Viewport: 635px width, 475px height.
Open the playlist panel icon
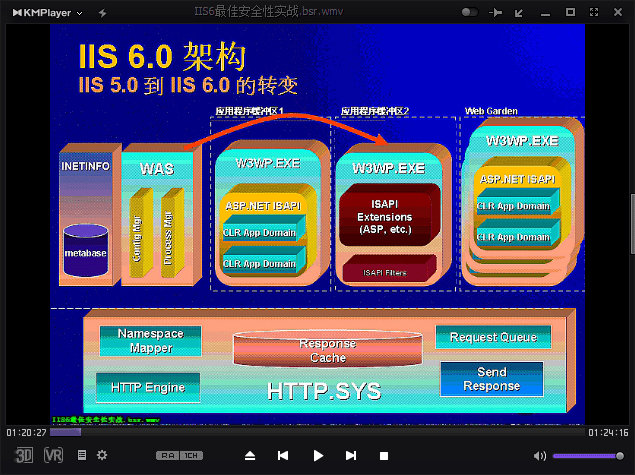pos(82,455)
